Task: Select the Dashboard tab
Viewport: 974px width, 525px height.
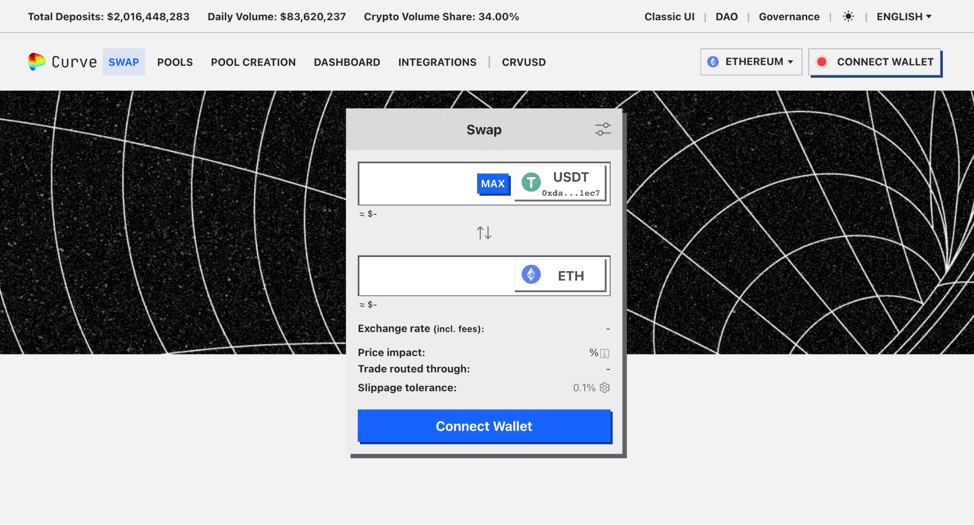Action: (x=347, y=62)
